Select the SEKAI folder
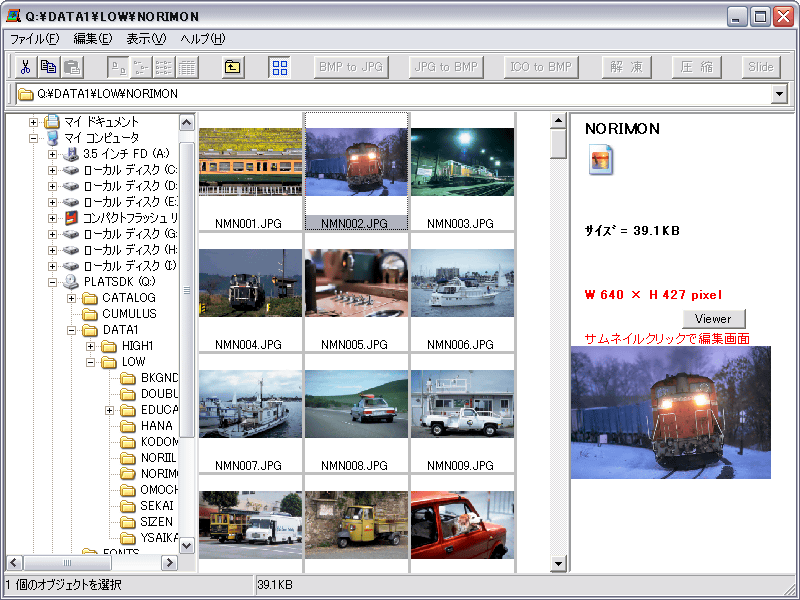800x600 pixels. click(x=147, y=506)
